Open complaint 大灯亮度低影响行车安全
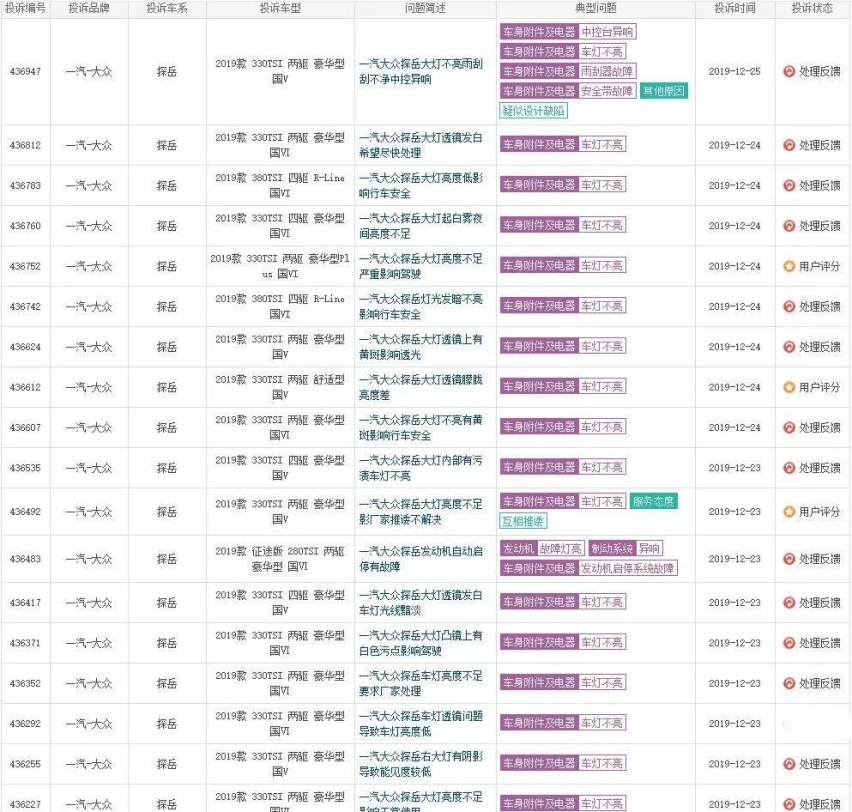The height and width of the screenshot is (812, 852). (x=421, y=186)
